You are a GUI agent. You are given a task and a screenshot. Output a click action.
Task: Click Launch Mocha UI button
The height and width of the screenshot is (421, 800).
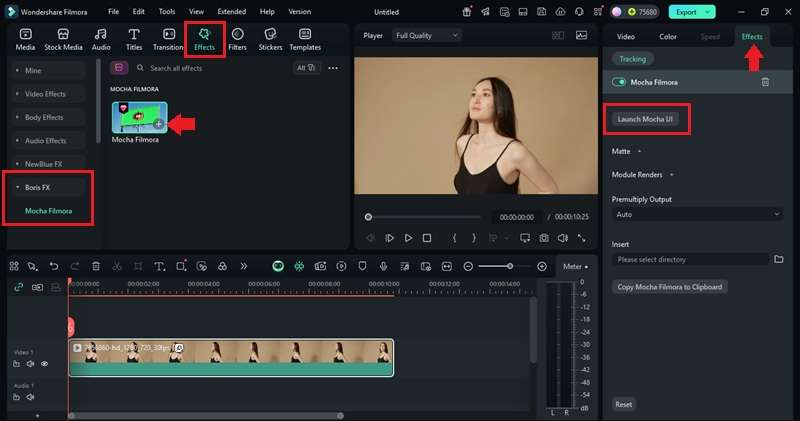[x=645, y=119]
